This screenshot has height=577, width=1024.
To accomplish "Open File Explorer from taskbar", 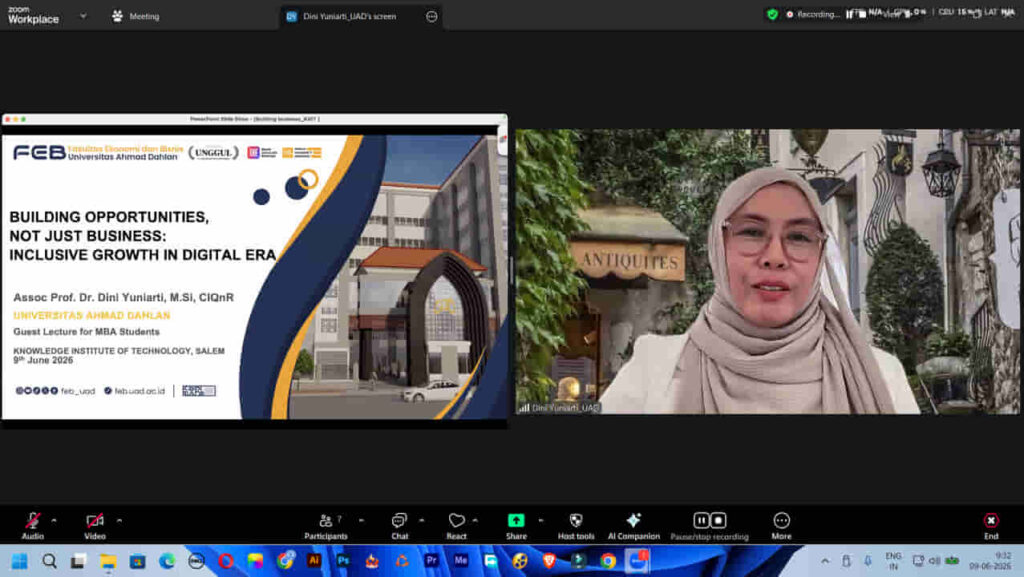I will [x=108, y=561].
